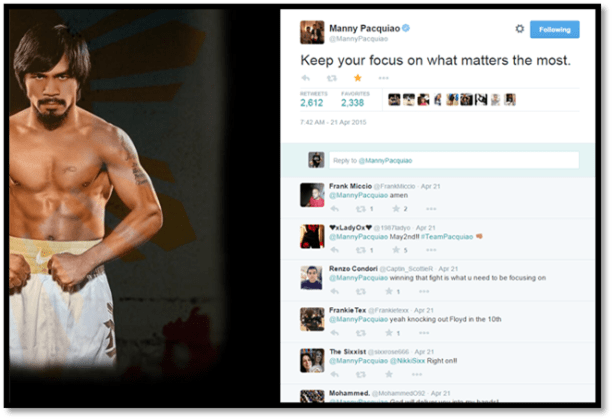View the 2,338 favorites count
613x420 pixels.
352,103
